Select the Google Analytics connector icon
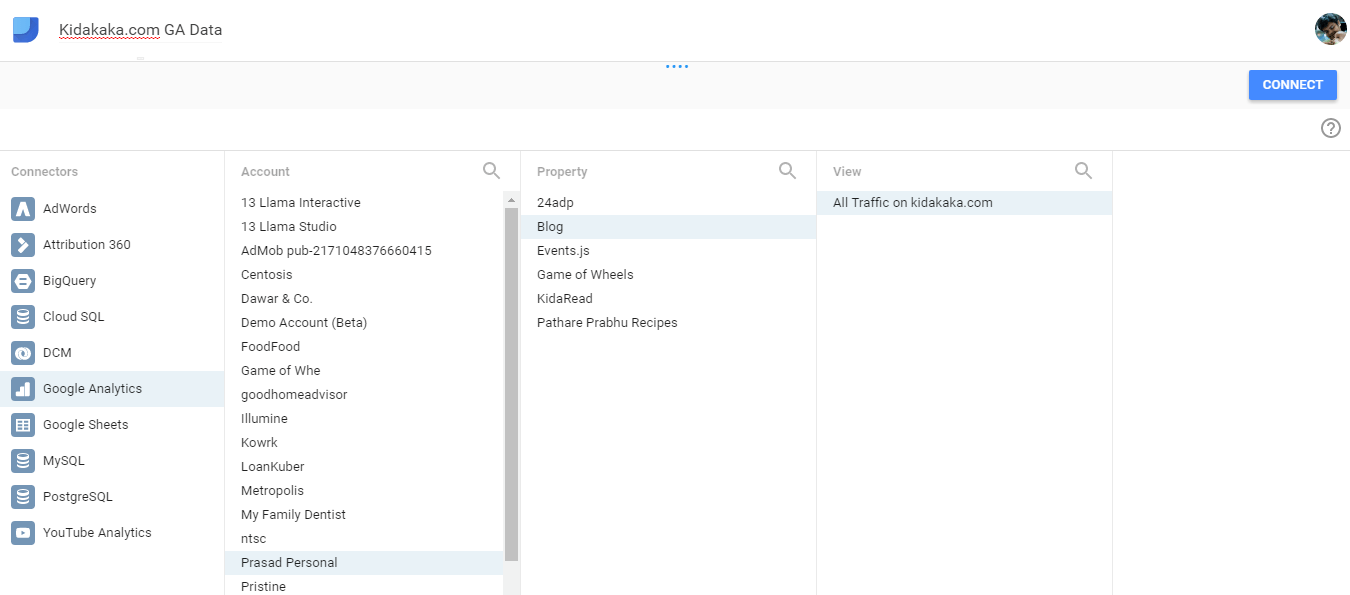The image size is (1350, 595). (x=23, y=389)
